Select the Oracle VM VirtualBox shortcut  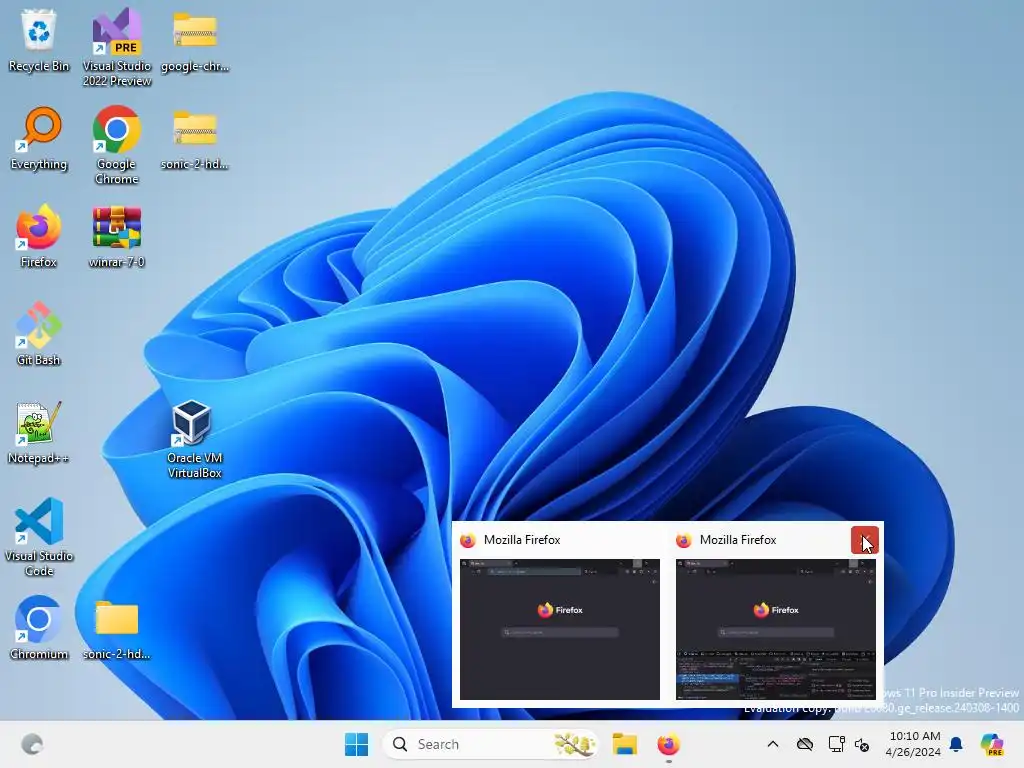pos(195,439)
